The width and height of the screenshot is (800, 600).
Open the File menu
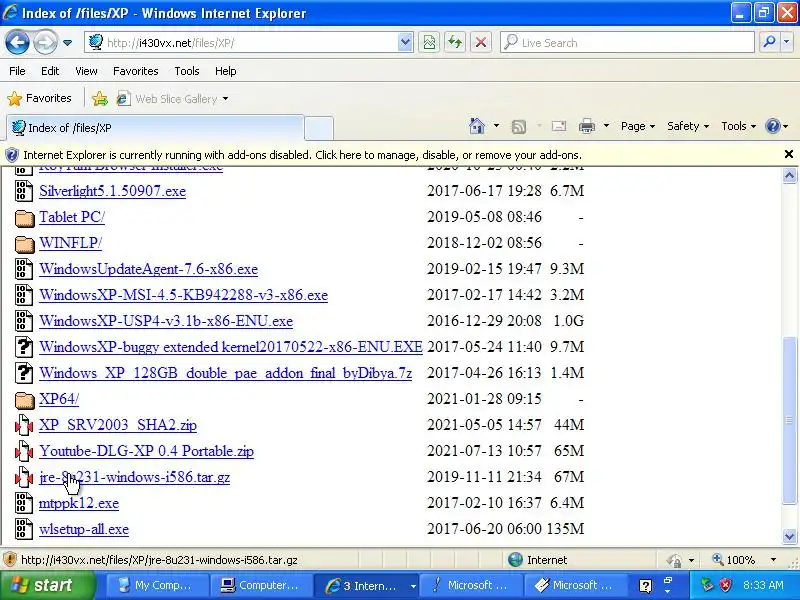pyautogui.click(x=17, y=71)
